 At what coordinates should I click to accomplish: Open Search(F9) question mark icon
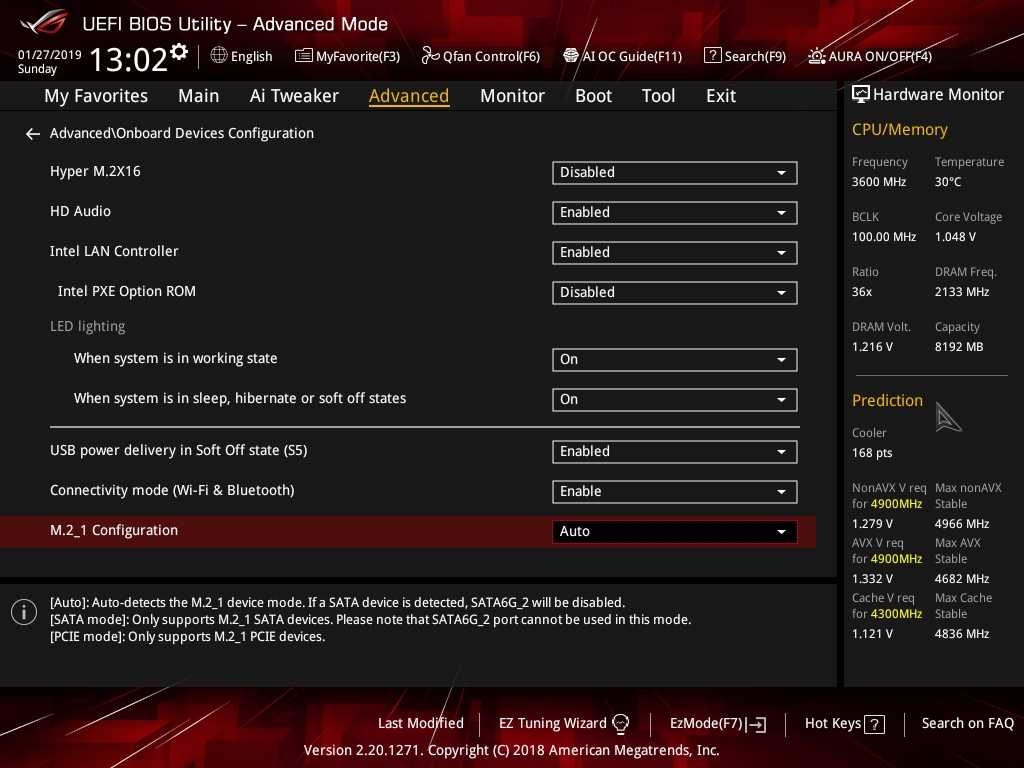(x=712, y=56)
